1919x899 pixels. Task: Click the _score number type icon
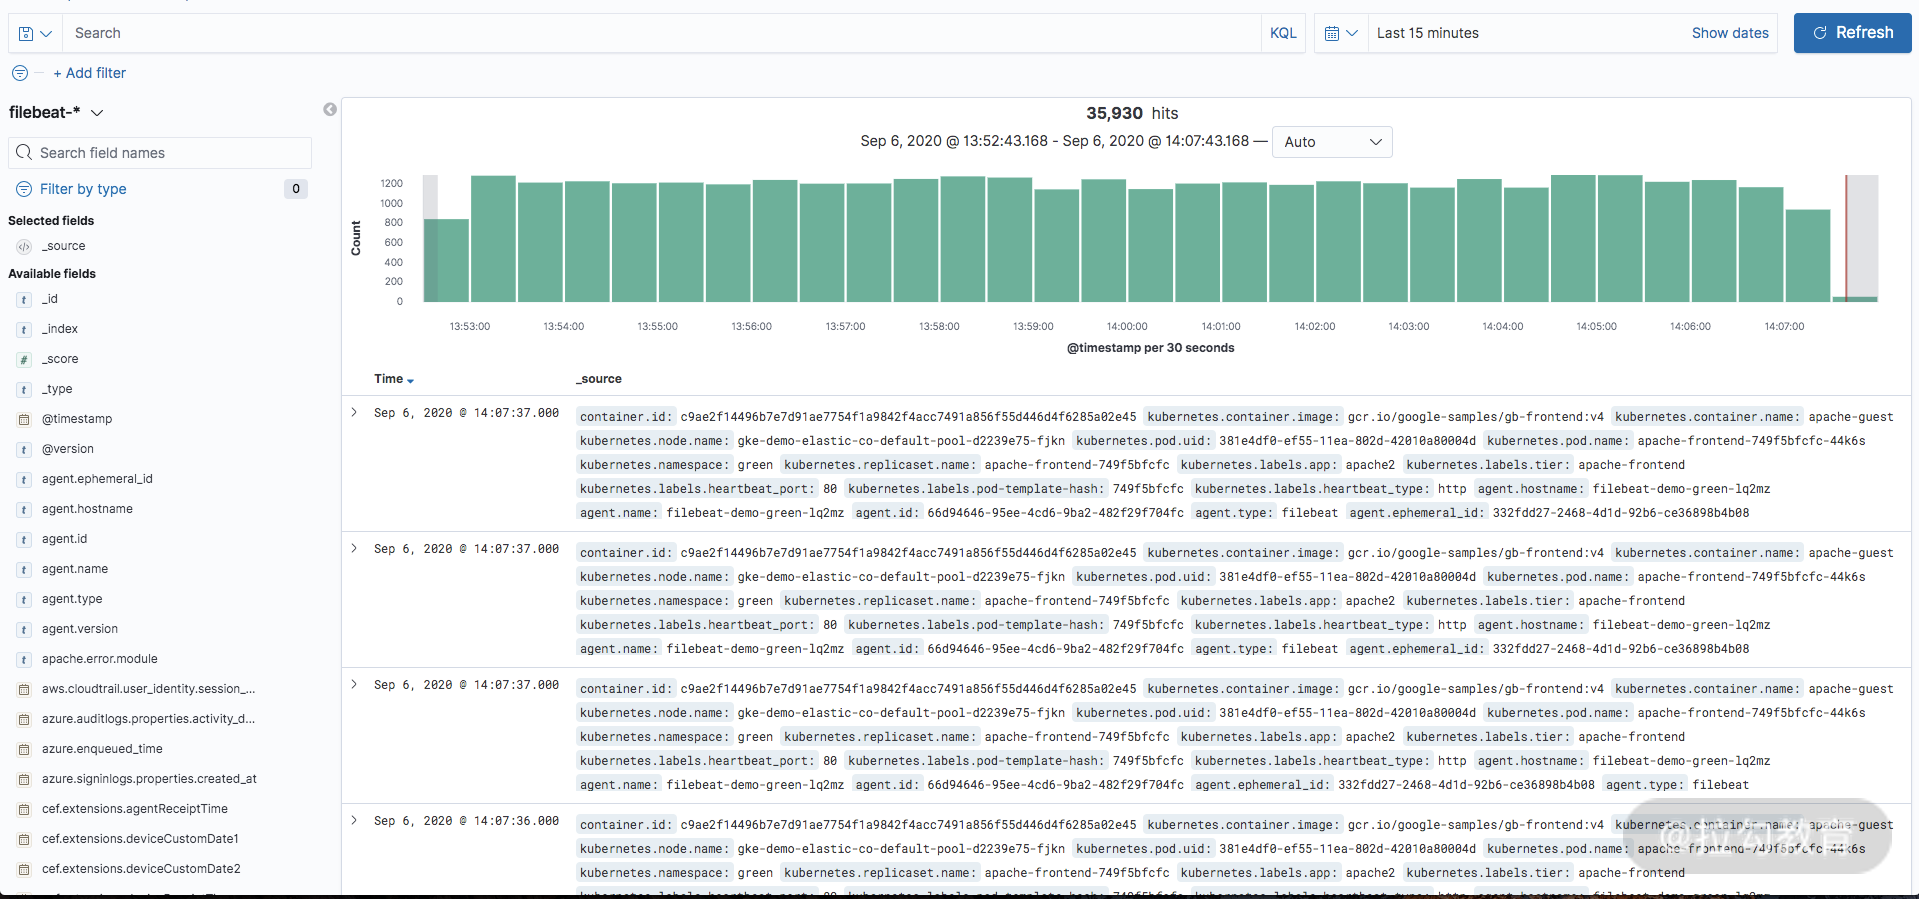(24, 359)
